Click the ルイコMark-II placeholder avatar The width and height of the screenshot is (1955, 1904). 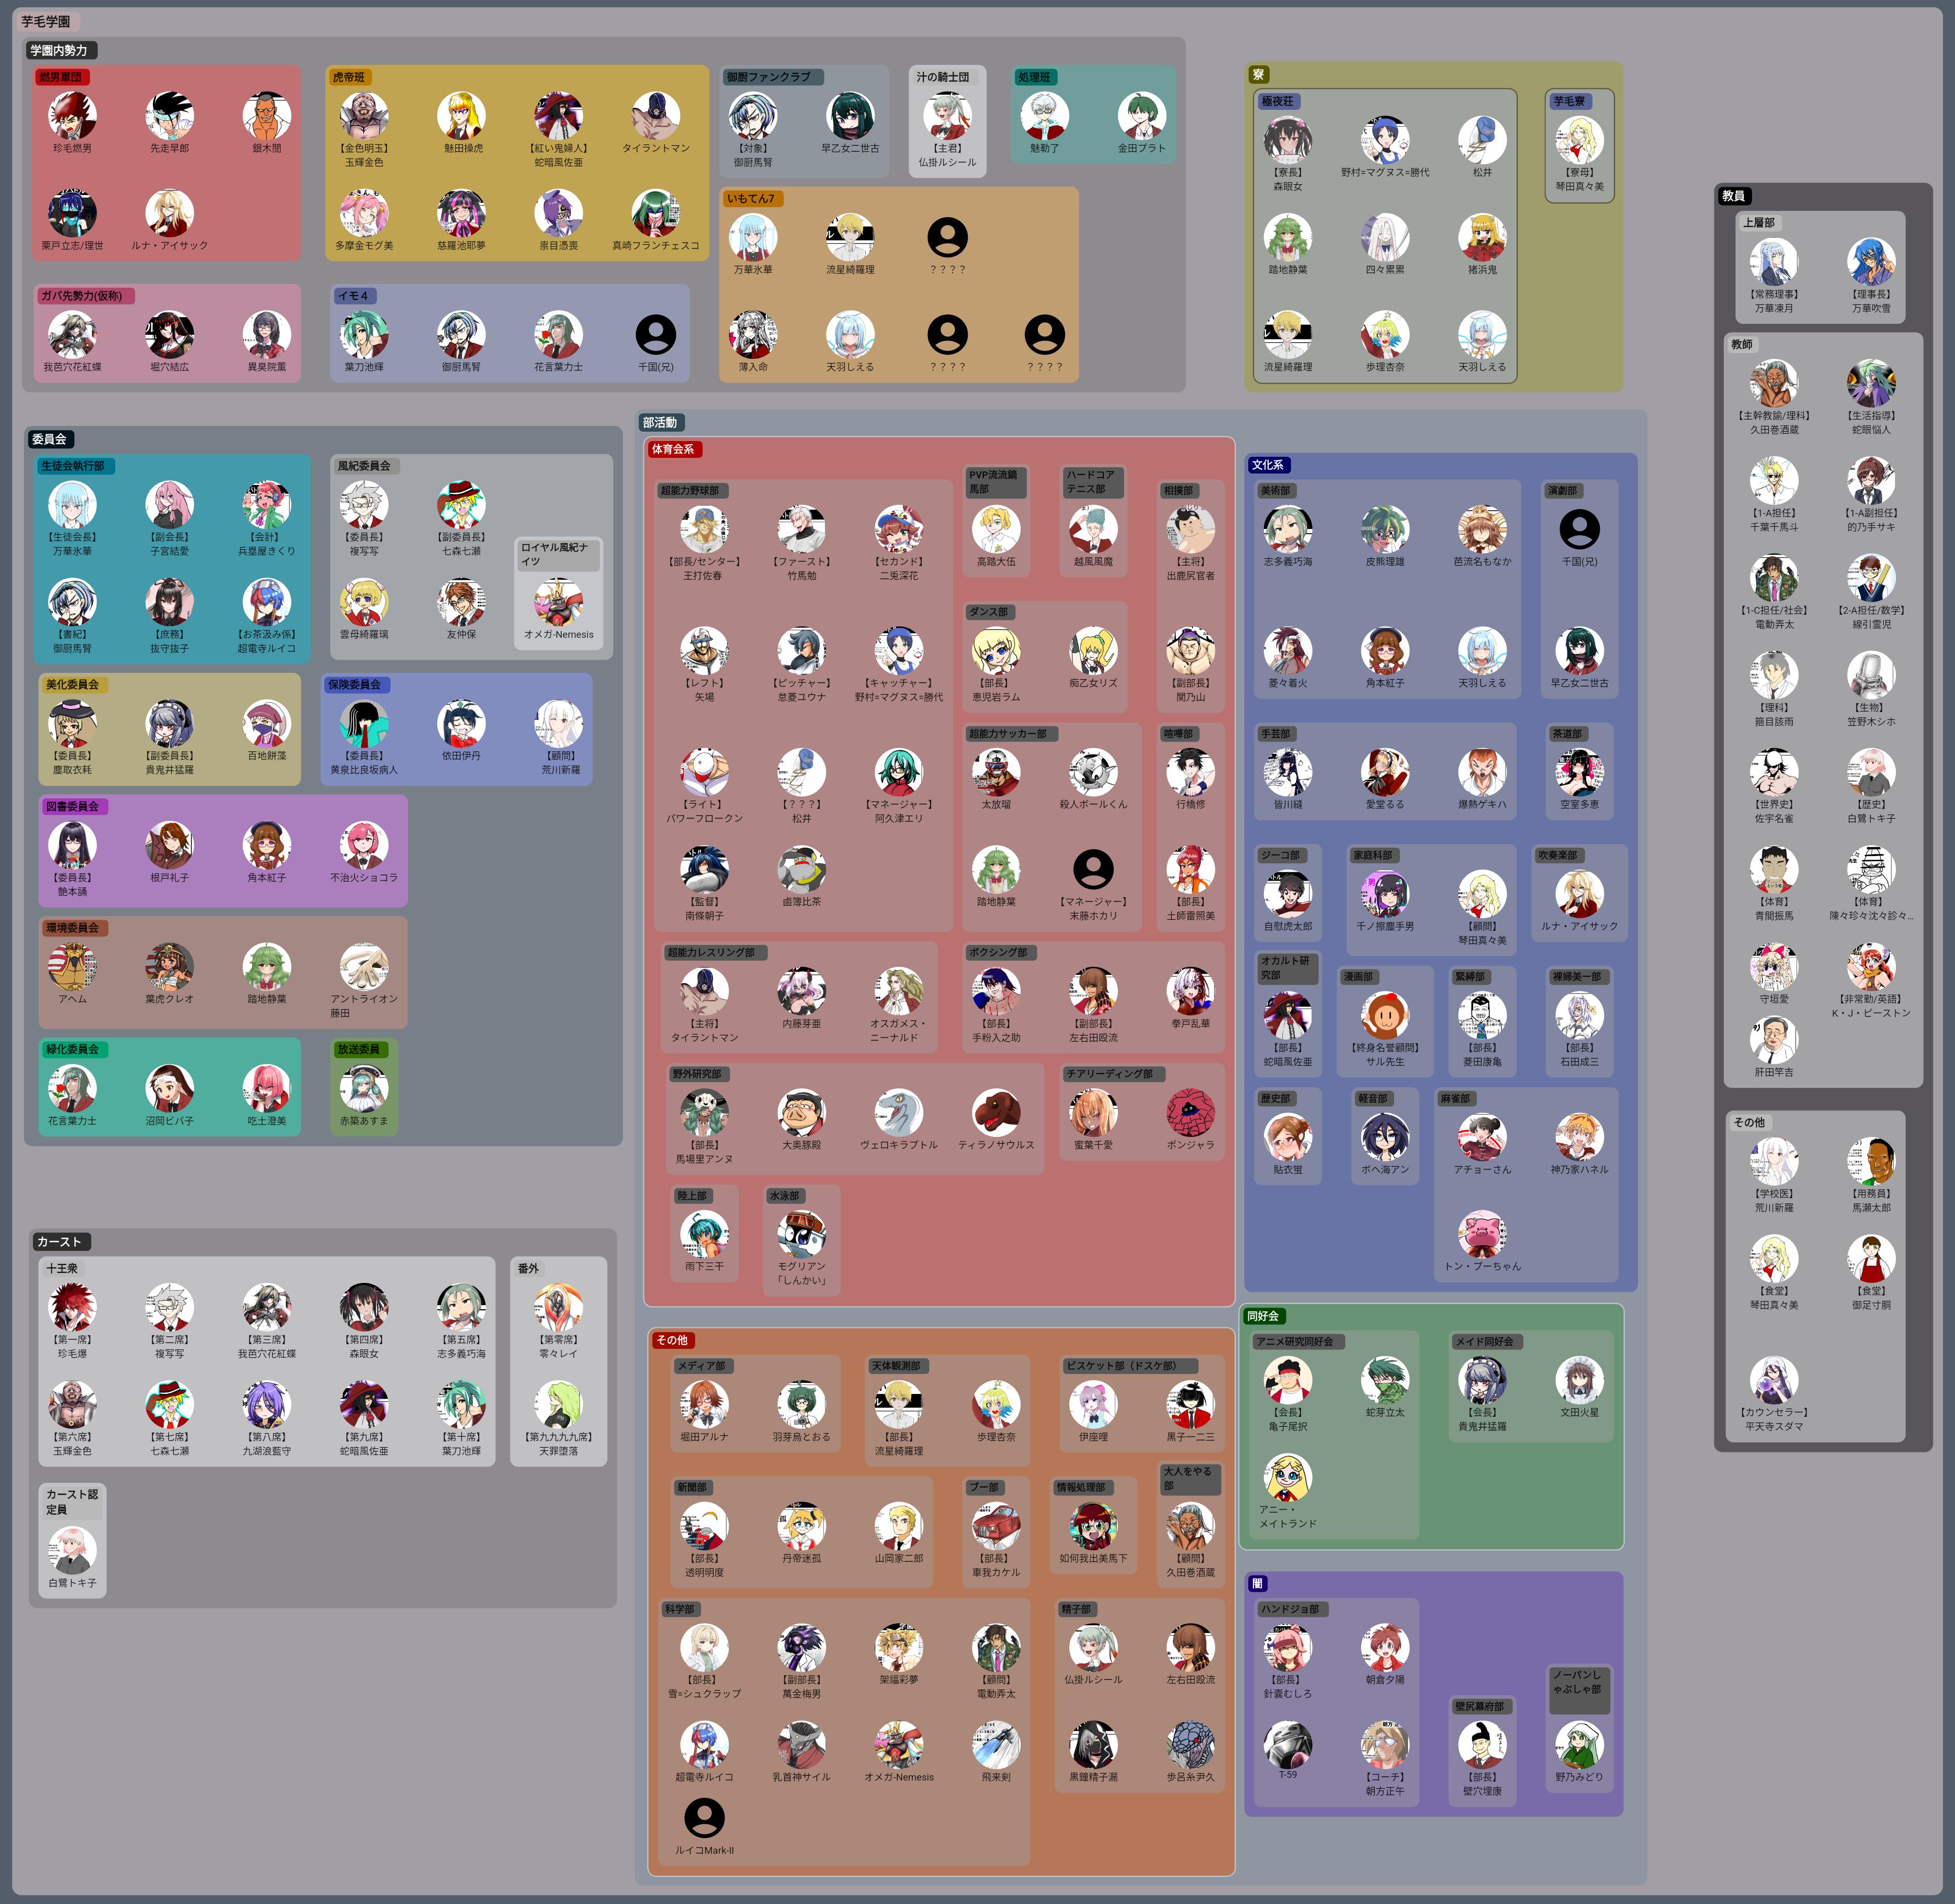tap(704, 1818)
